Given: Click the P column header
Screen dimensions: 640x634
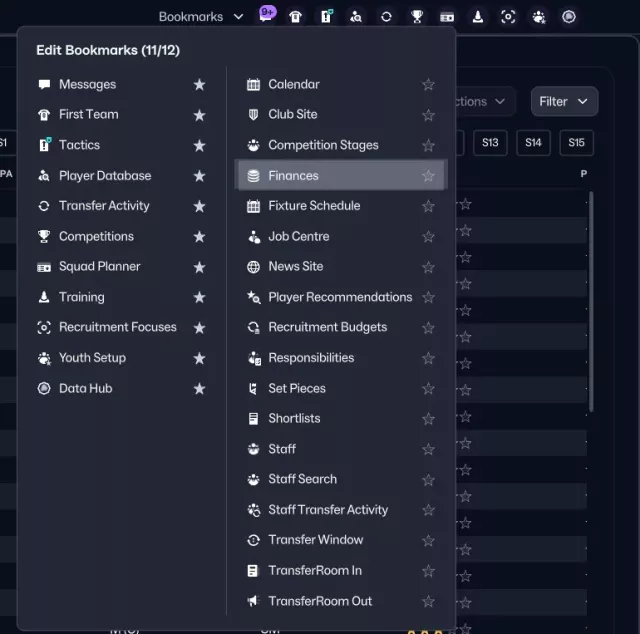Looking at the screenshot, I should [x=584, y=174].
